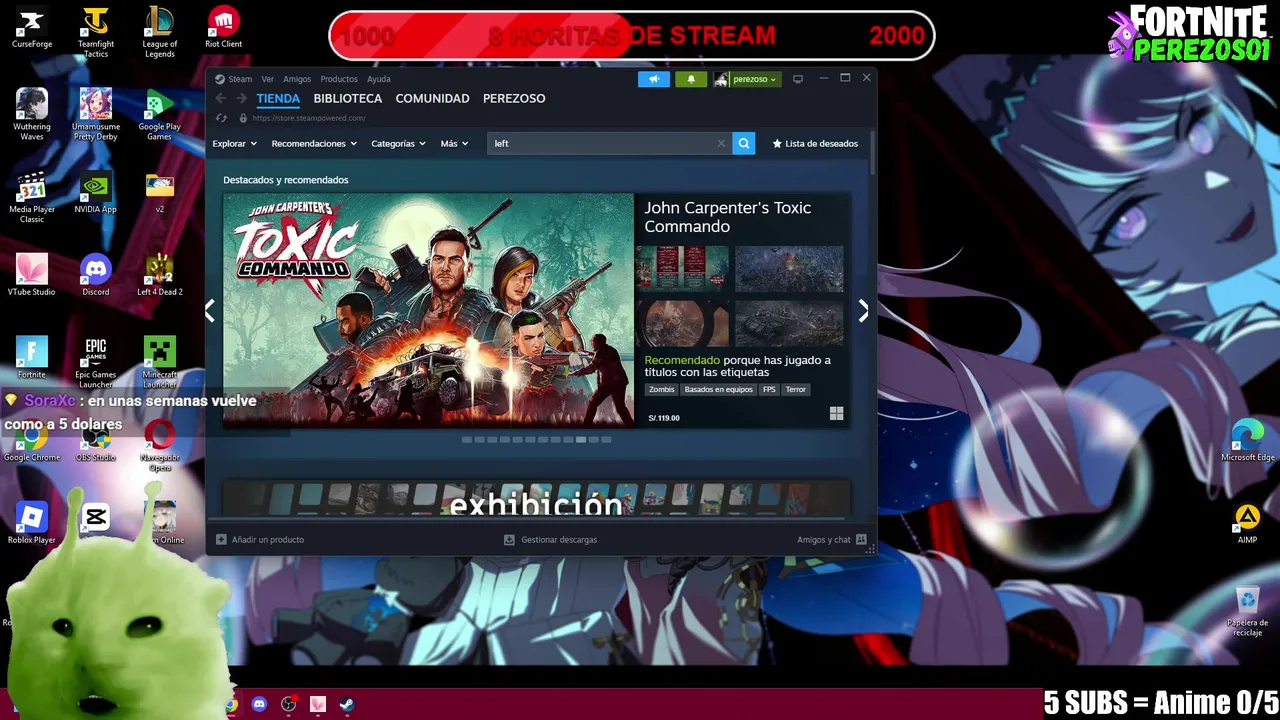Click Amigos y chat label
1280x720 pixels.
point(824,540)
